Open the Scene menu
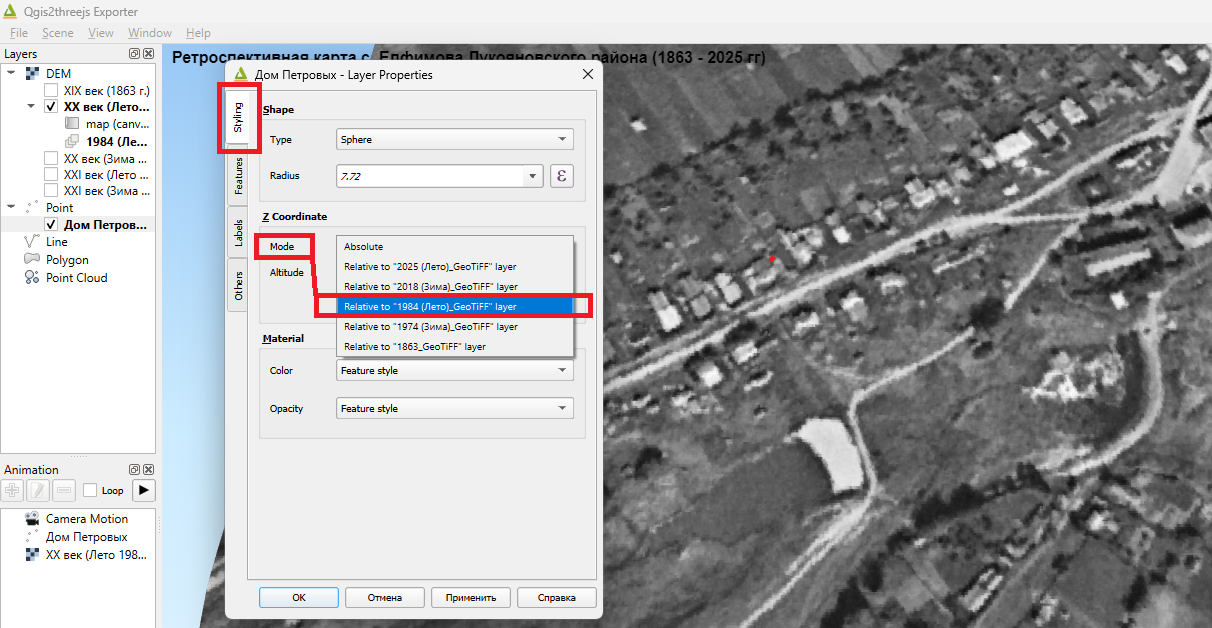 tap(58, 33)
